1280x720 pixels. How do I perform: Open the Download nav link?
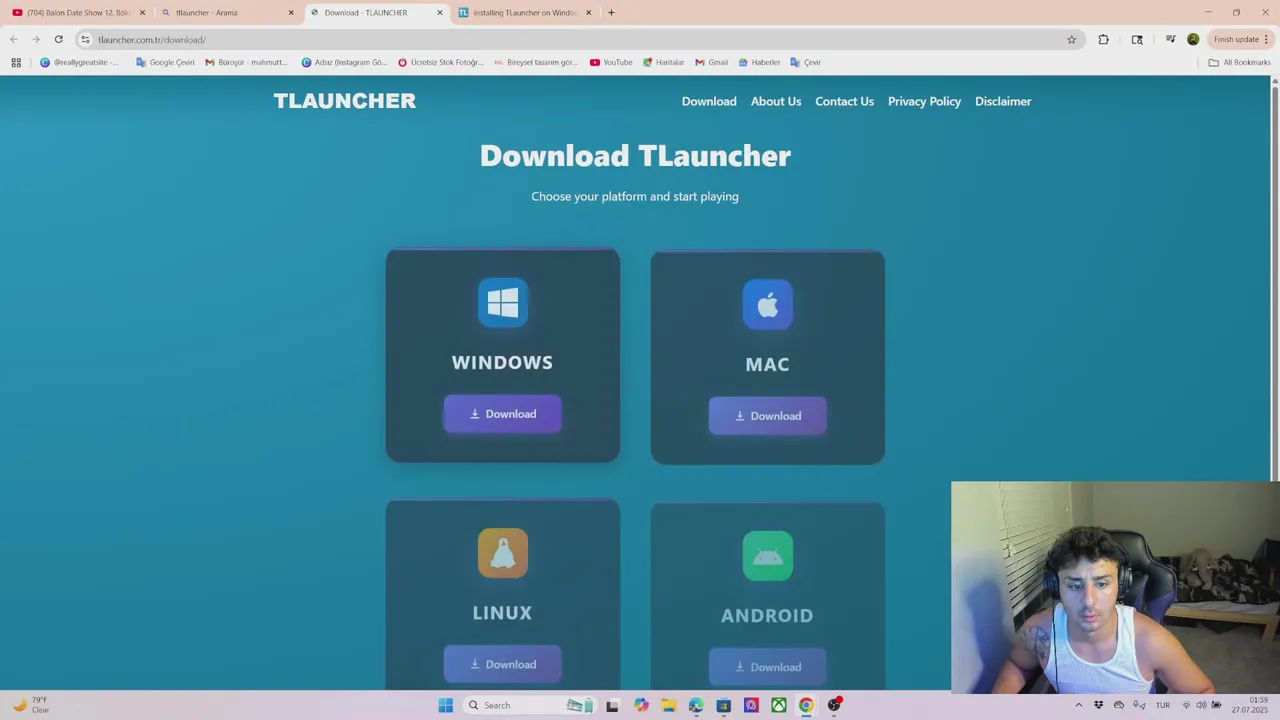[x=709, y=101]
